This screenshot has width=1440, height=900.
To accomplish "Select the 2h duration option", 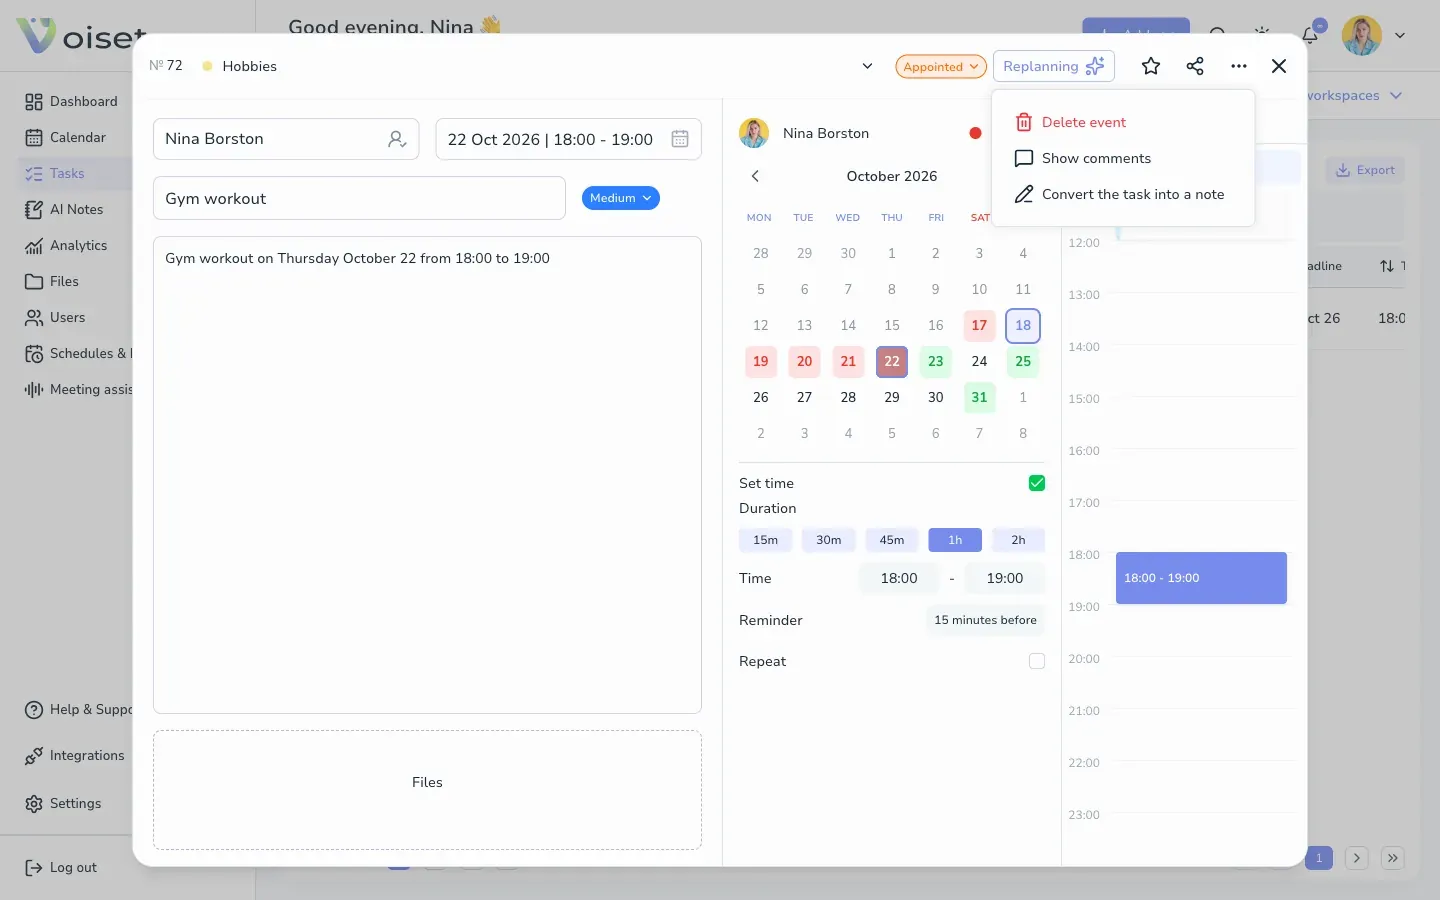I will coord(1018,540).
